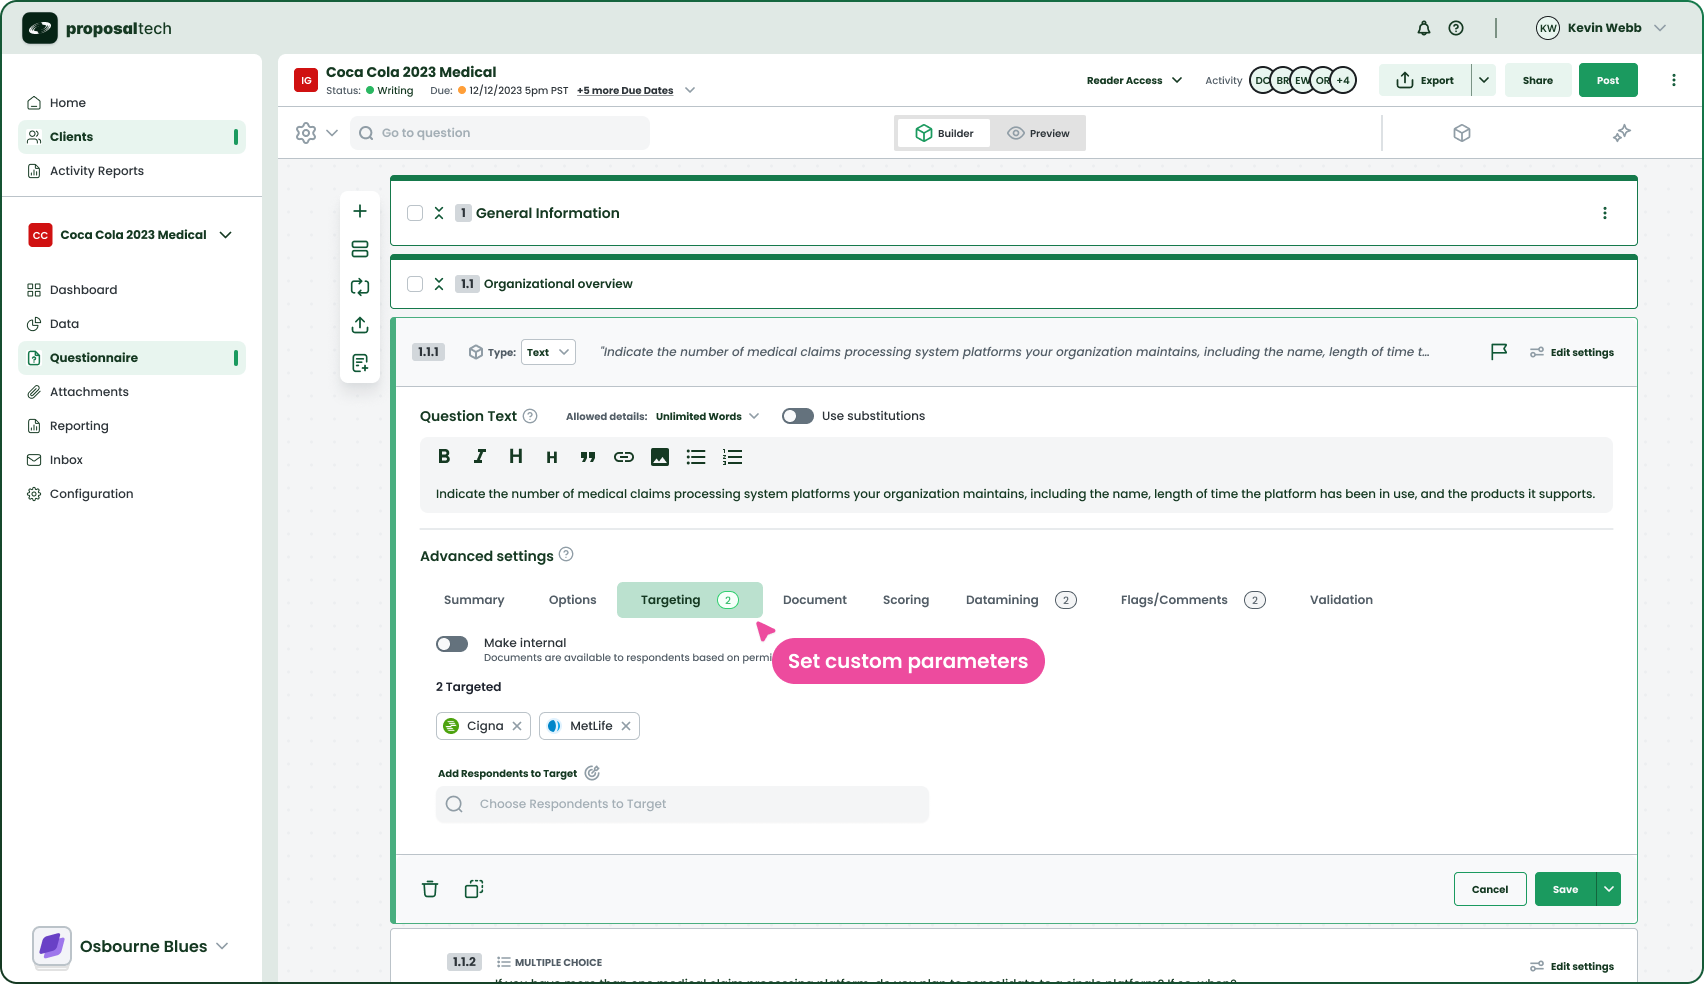Click the builder settings gear icon
The height and width of the screenshot is (984, 1704).
(x=306, y=133)
